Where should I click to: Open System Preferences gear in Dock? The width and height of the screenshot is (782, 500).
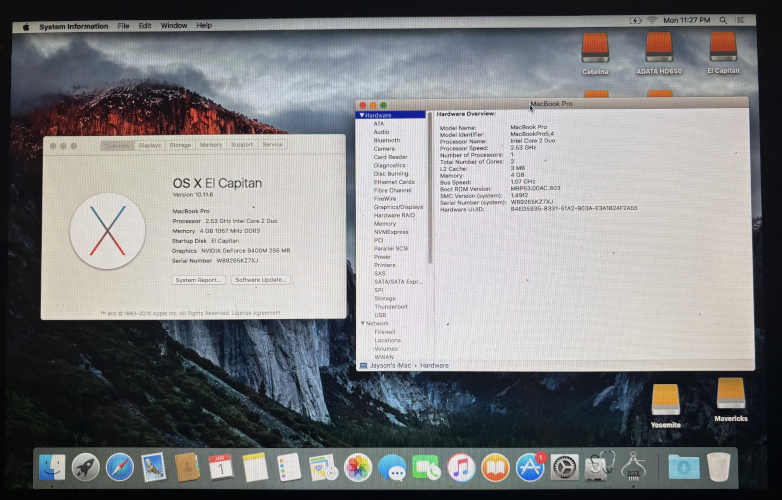tap(565, 467)
